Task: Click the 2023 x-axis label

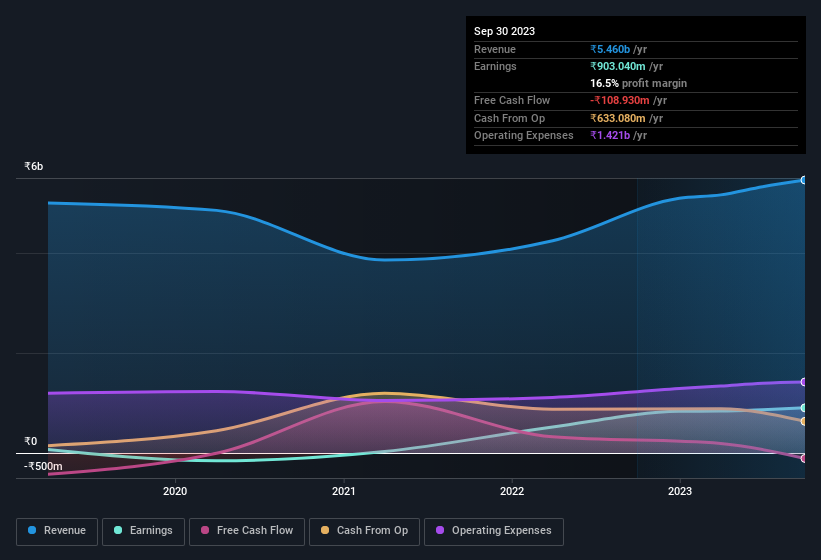Action: pos(680,491)
